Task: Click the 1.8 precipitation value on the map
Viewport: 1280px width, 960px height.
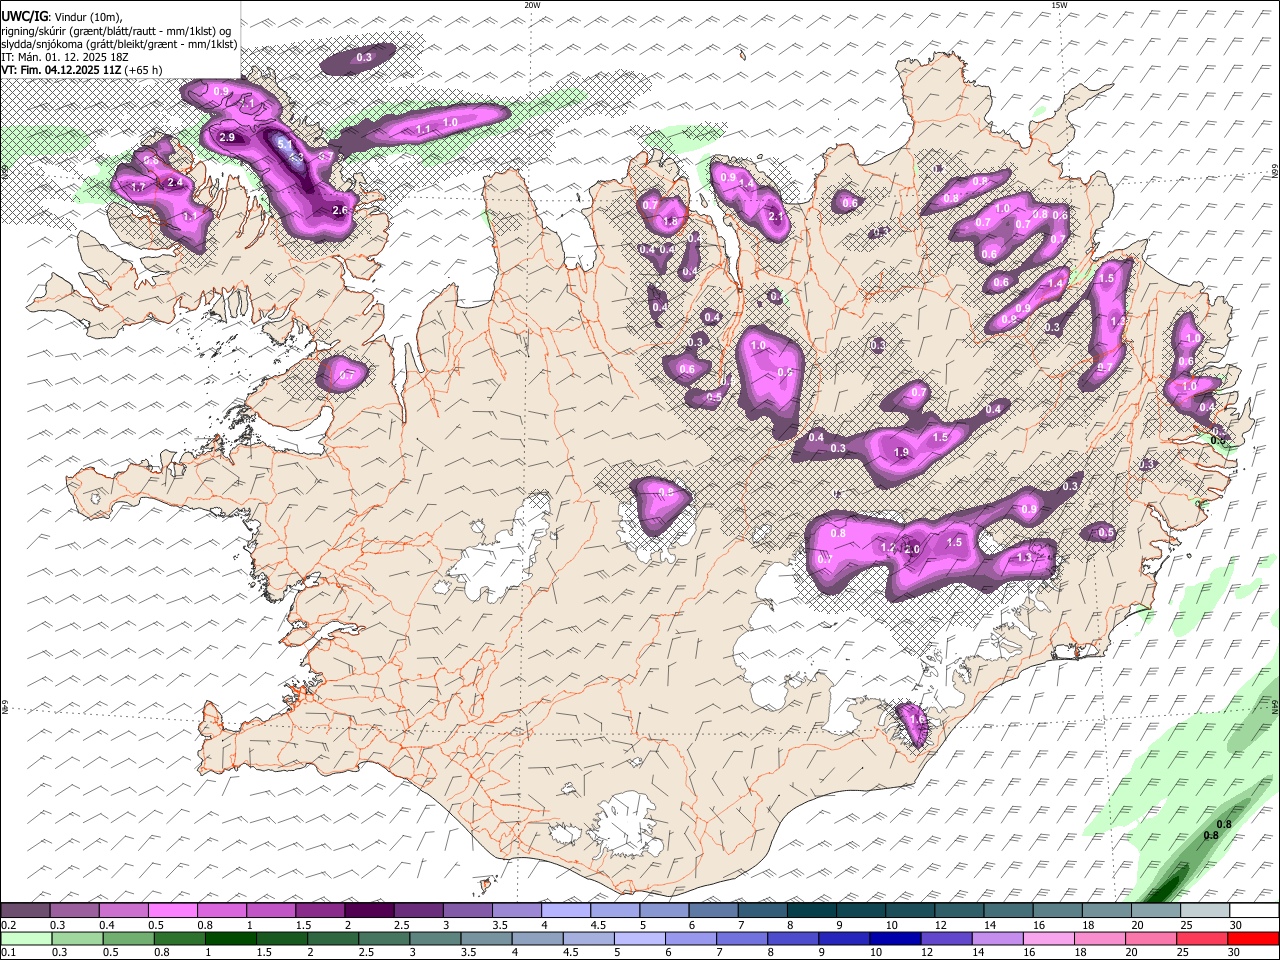Action: [670, 222]
